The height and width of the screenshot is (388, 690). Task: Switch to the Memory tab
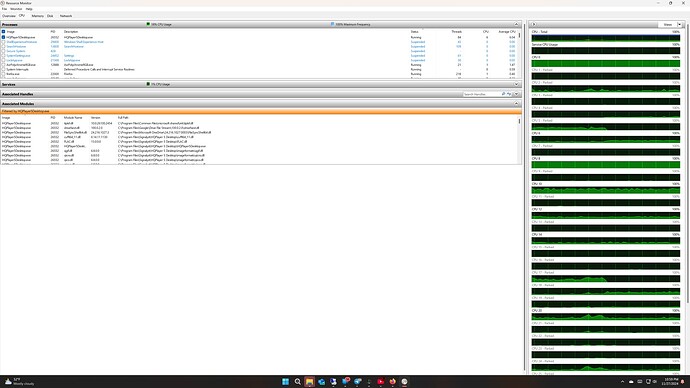37,16
